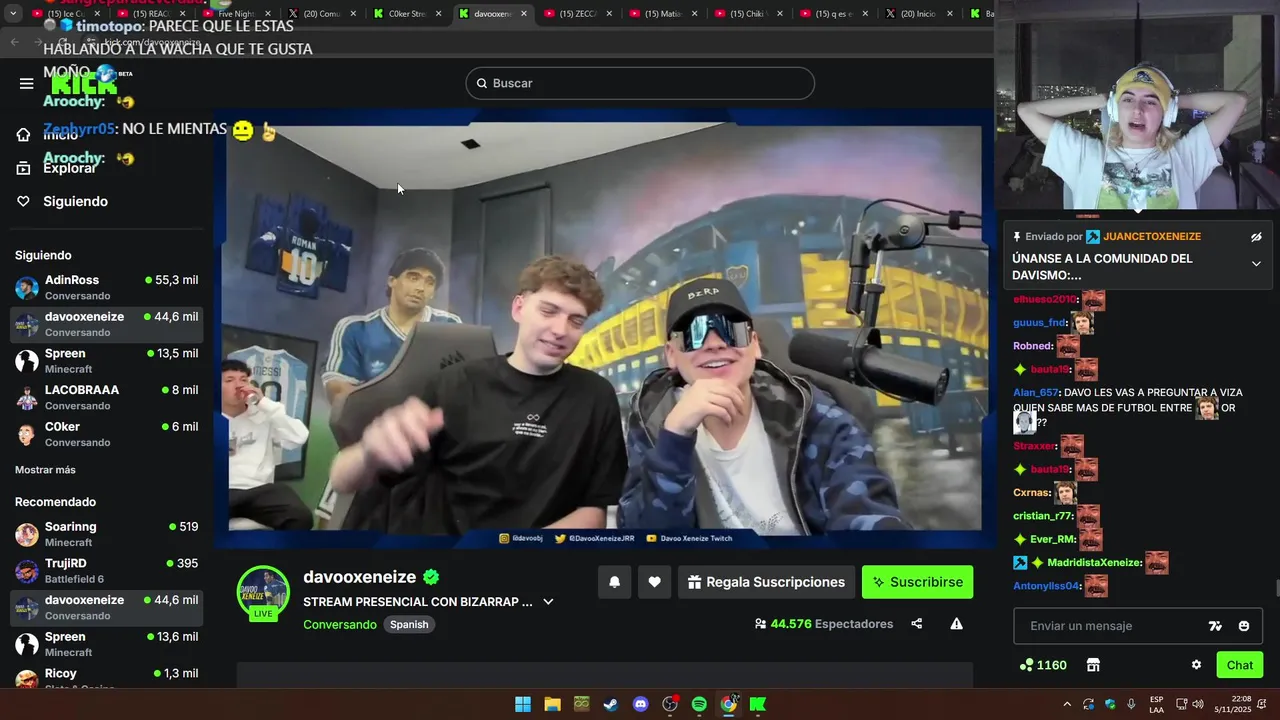Viewport: 1280px width, 720px height.
Task: Click the notification bell for davooxeneize
Action: (615, 582)
